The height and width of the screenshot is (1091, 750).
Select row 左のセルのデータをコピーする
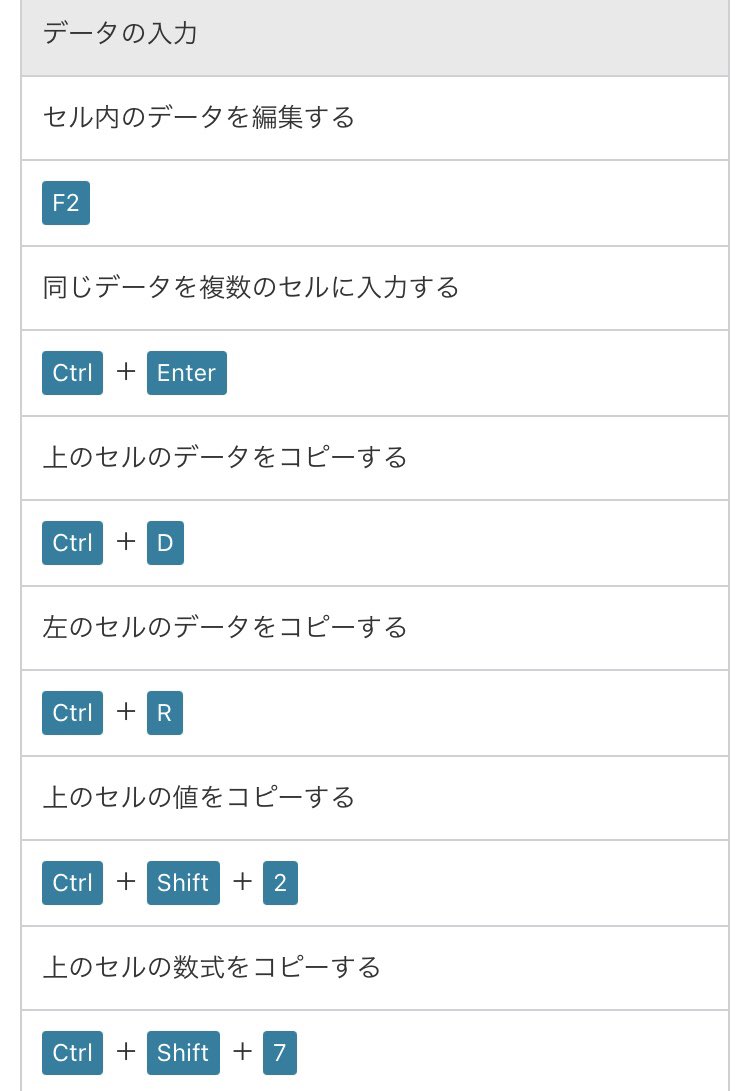[x=375, y=628]
